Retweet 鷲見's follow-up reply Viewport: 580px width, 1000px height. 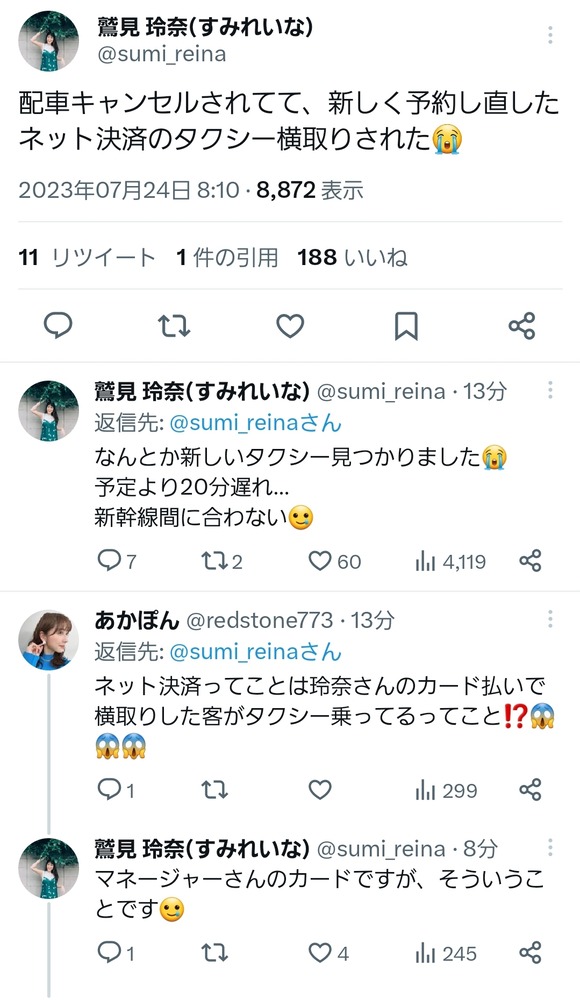point(215,562)
